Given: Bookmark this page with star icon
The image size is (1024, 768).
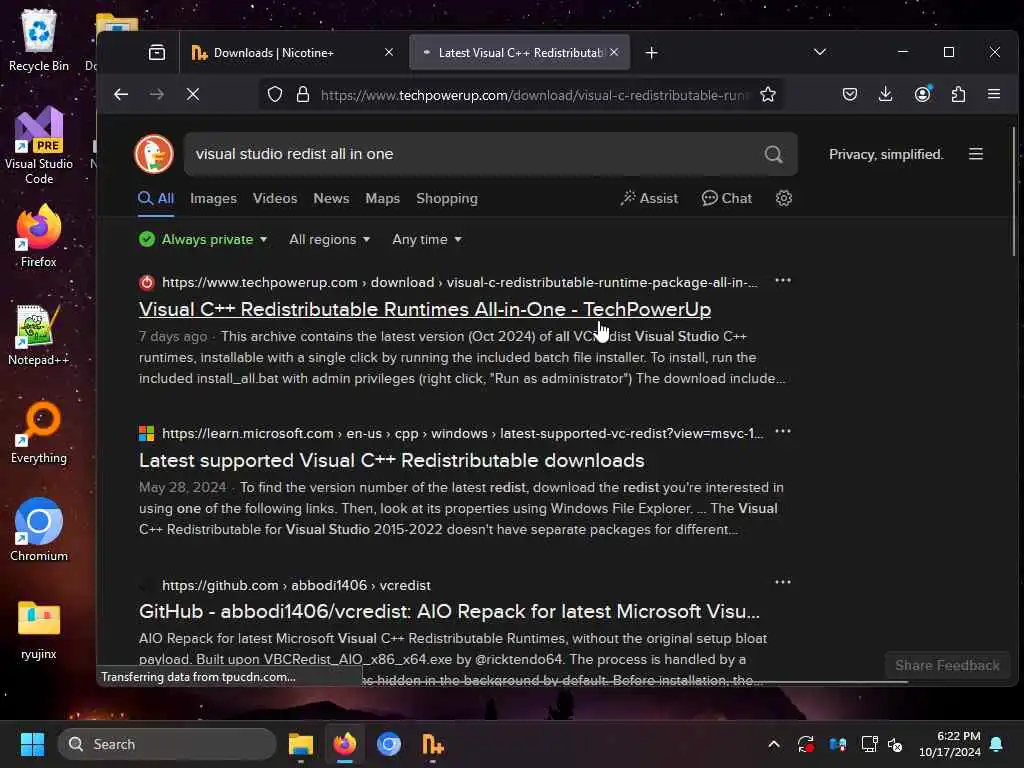Looking at the screenshot, I should (768, 95).
